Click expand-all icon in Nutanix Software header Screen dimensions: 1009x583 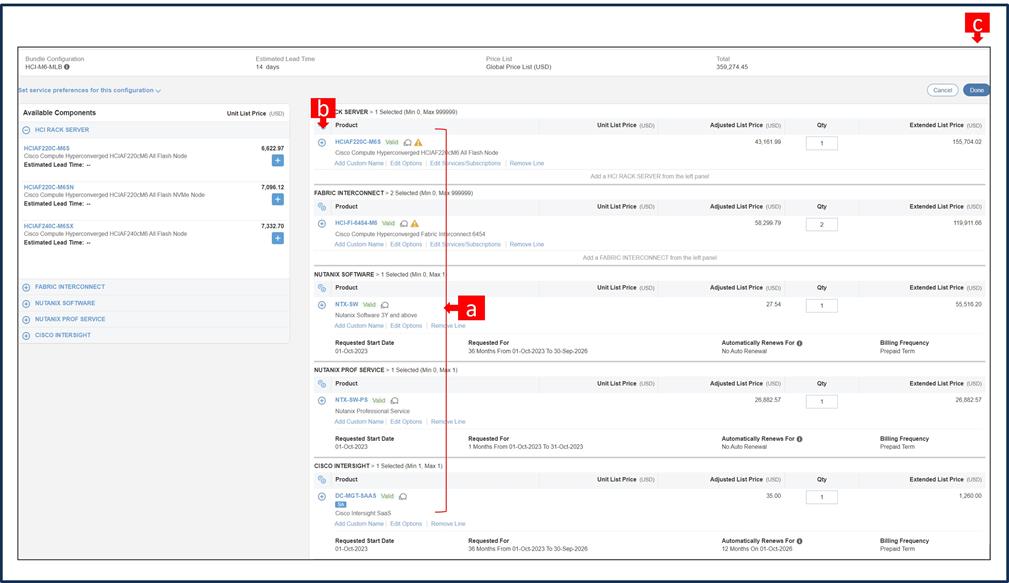(322, 288)
